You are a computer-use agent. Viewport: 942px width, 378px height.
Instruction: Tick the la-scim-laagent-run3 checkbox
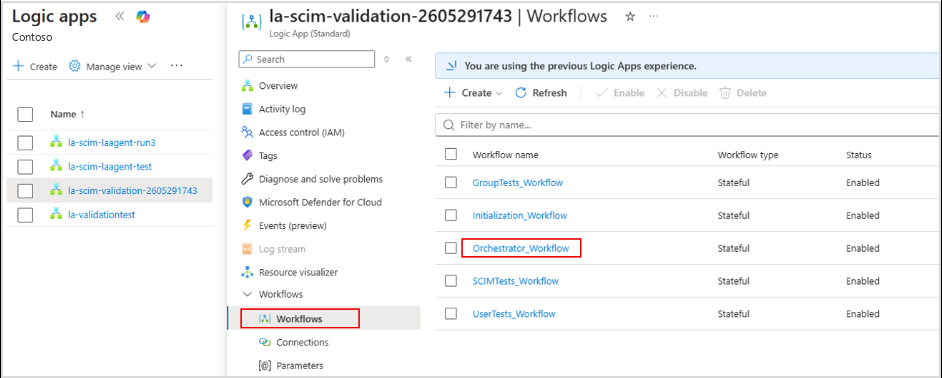(x=25, y=143)
